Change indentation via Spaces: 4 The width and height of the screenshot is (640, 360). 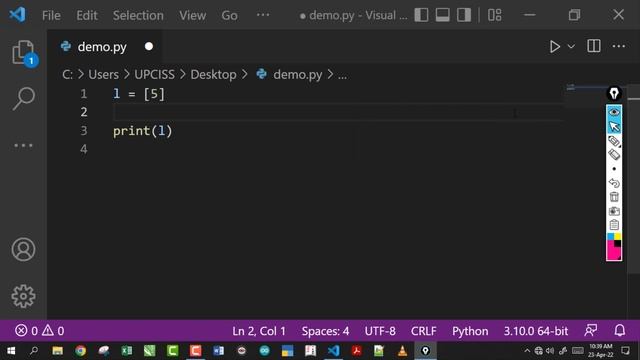tap(325, 331)
